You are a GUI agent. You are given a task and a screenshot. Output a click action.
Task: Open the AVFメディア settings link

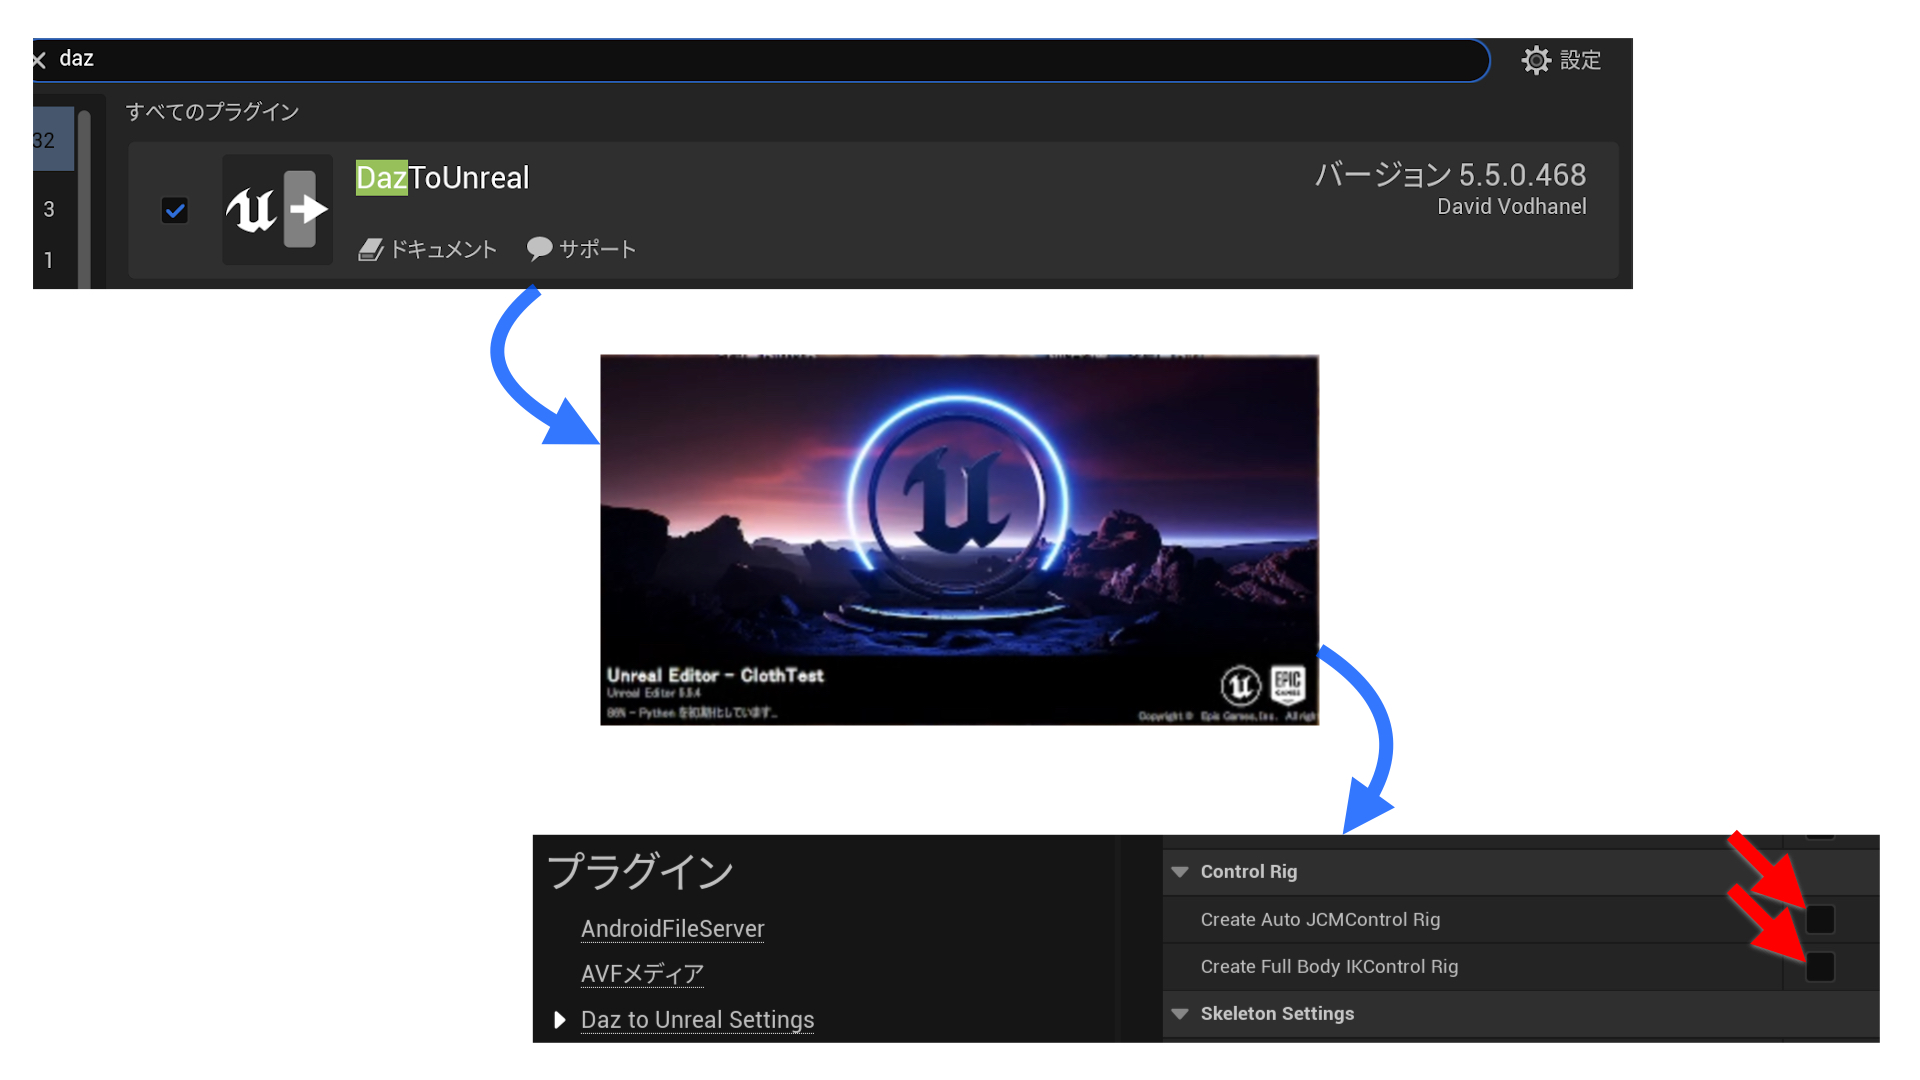642,974
